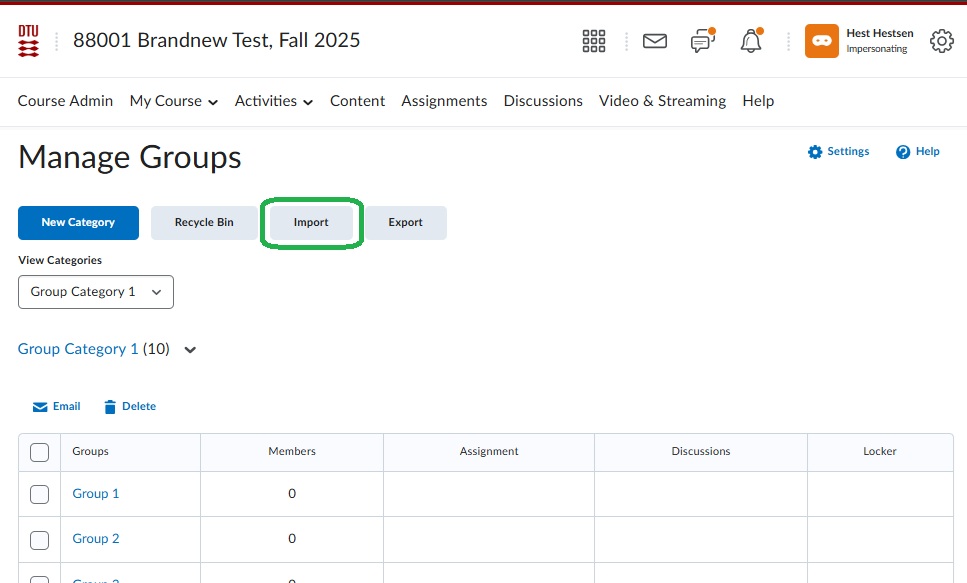
Task: Open the admin tools gear icon
Action: pos(941,41)
